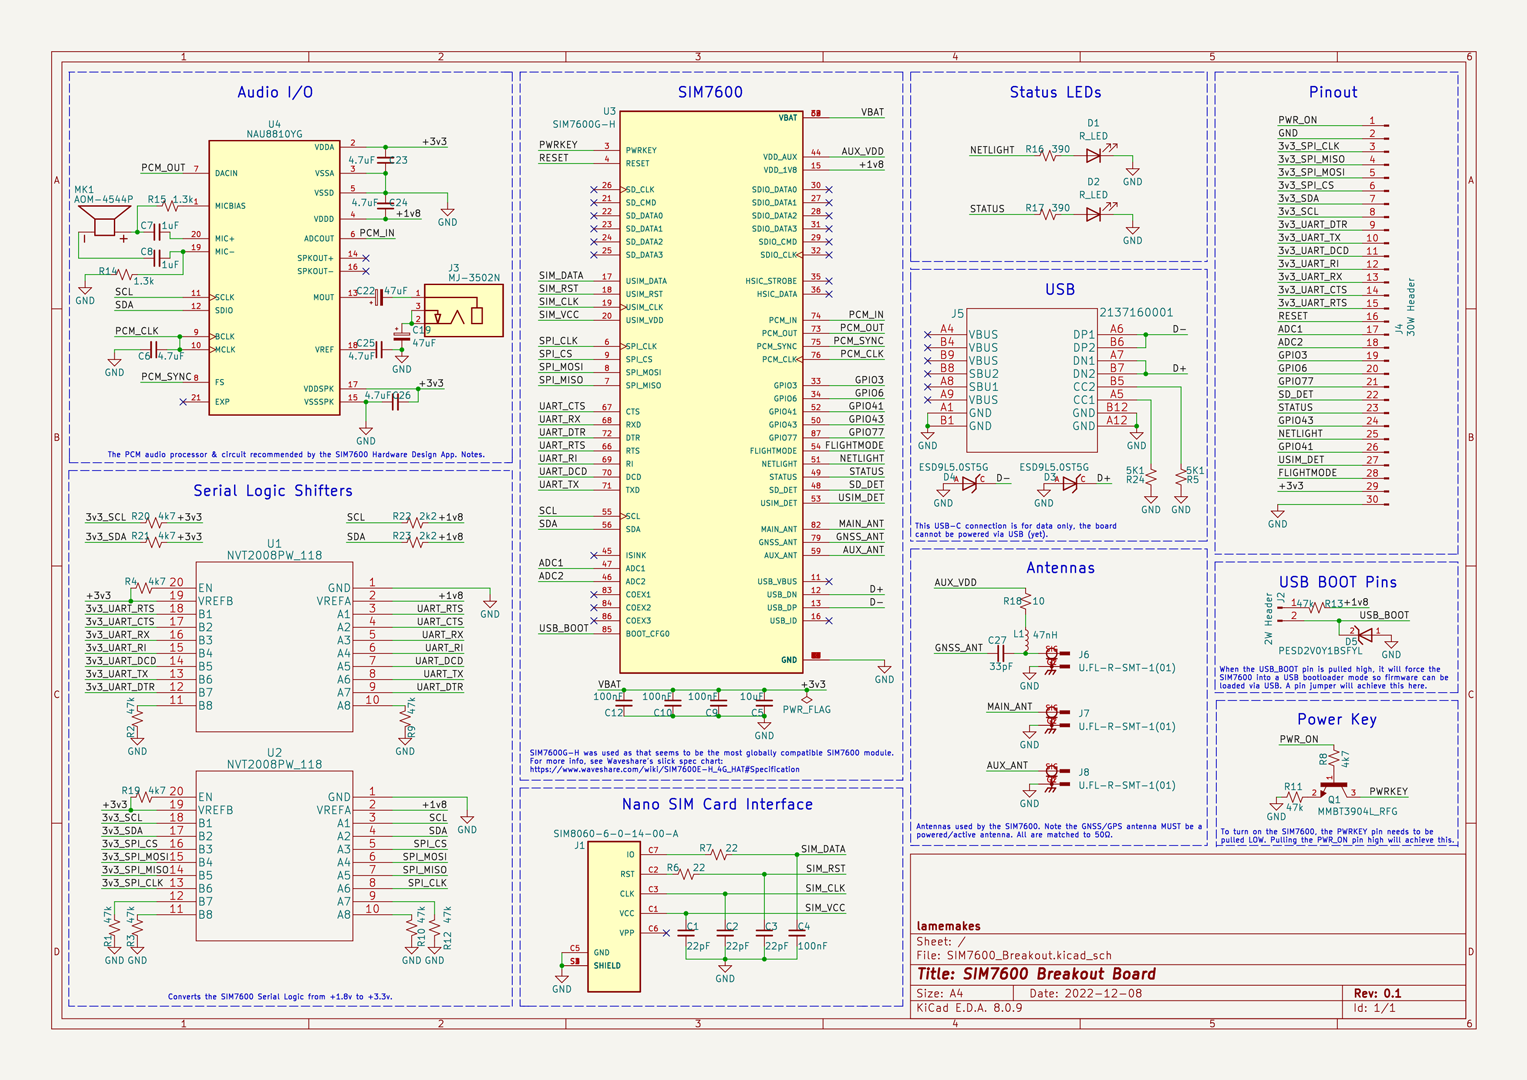Select the "30W Header" label
Image resolution: width=1527 pixels, height=1080 pixels.
click(x=1412, y=307)
